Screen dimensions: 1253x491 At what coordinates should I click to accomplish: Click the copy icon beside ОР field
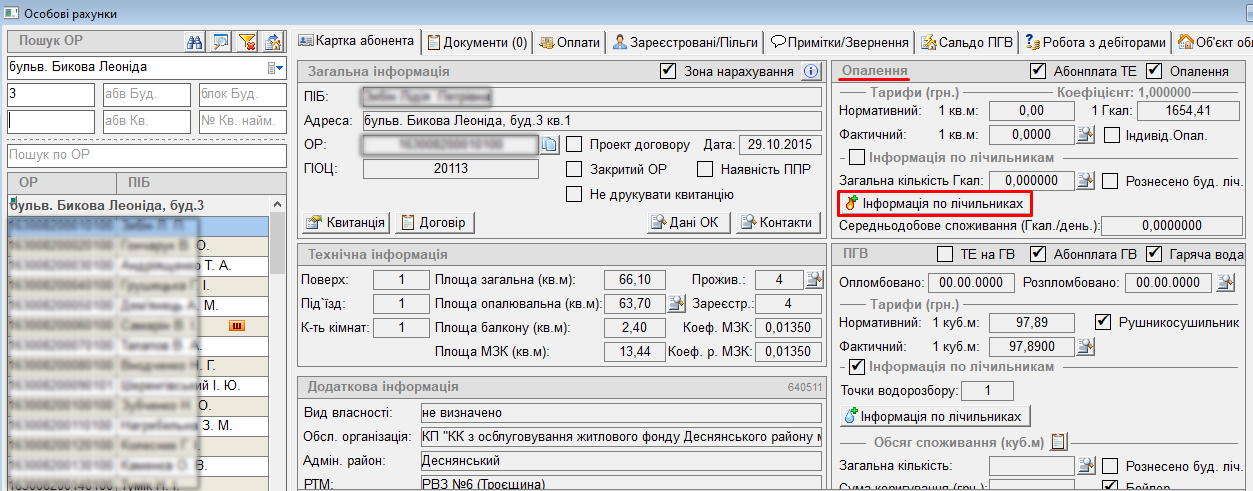[549, 145]
